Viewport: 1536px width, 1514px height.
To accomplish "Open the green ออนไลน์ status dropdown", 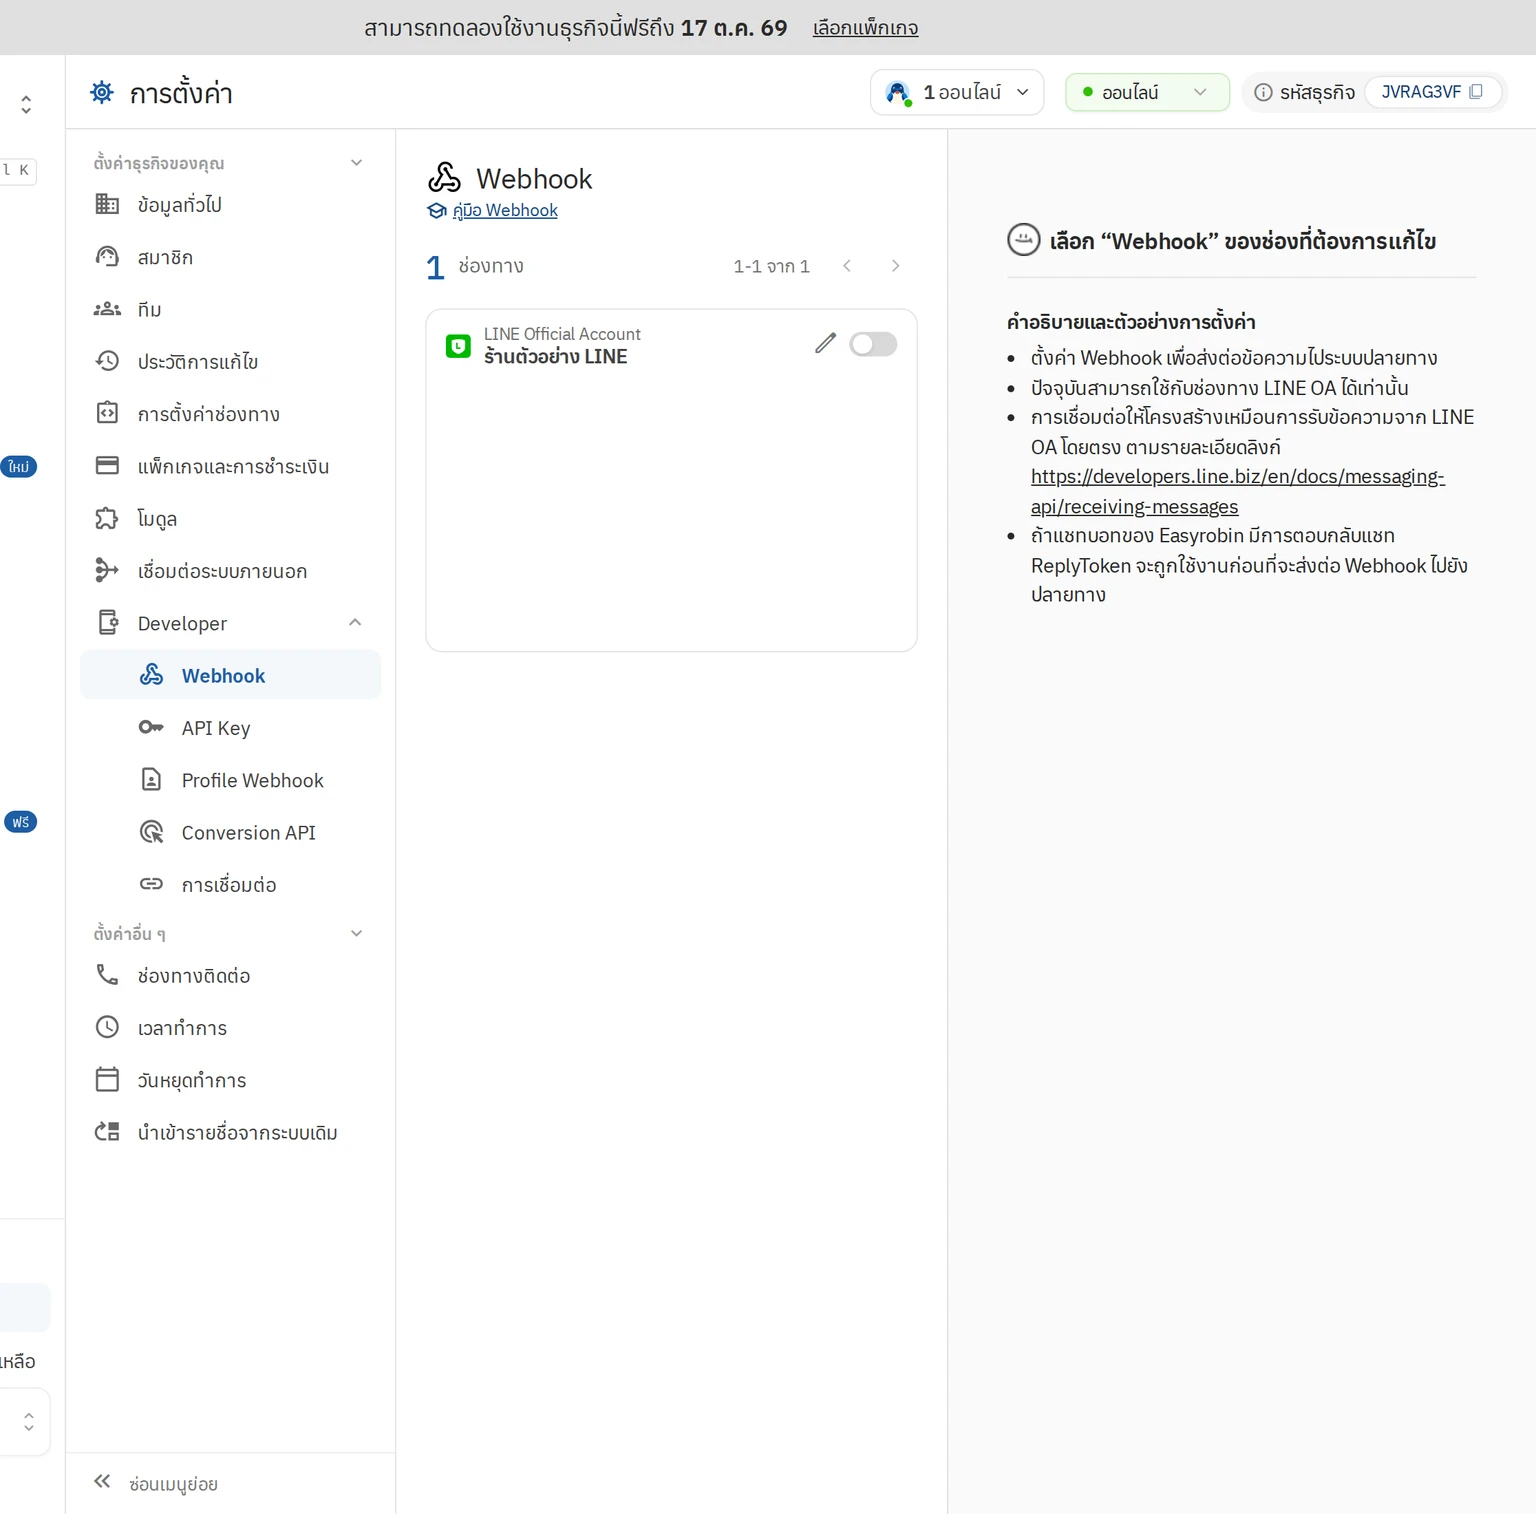I will [1147, 93].
